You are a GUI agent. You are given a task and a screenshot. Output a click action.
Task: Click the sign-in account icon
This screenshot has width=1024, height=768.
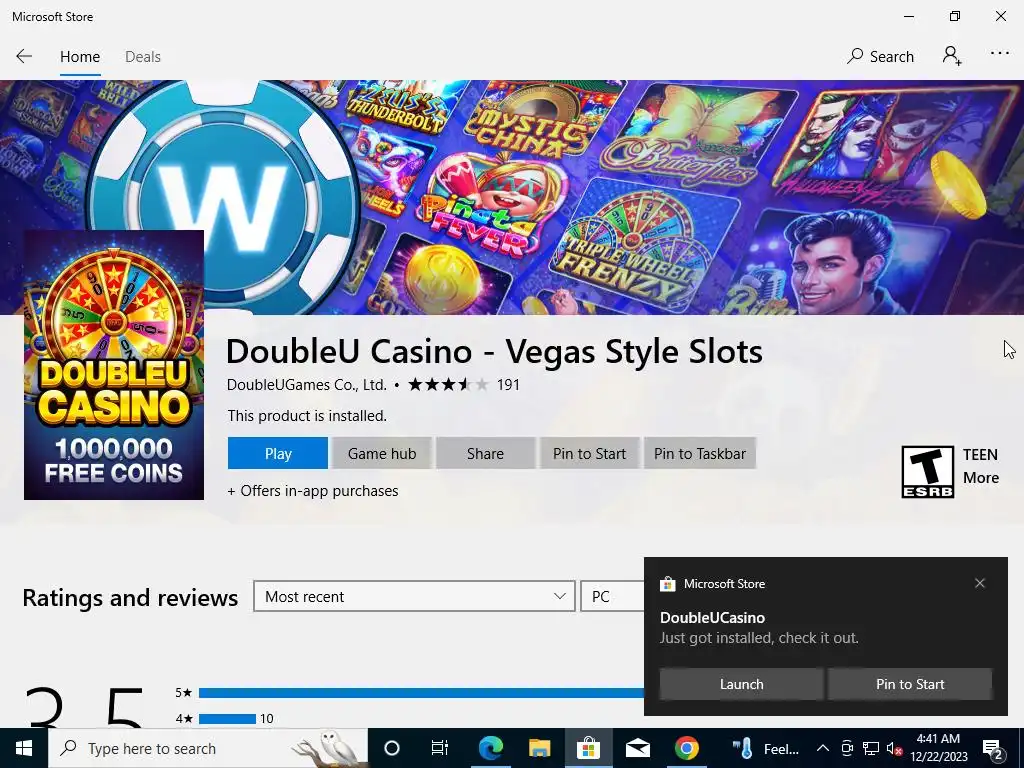tap(952, 56)
